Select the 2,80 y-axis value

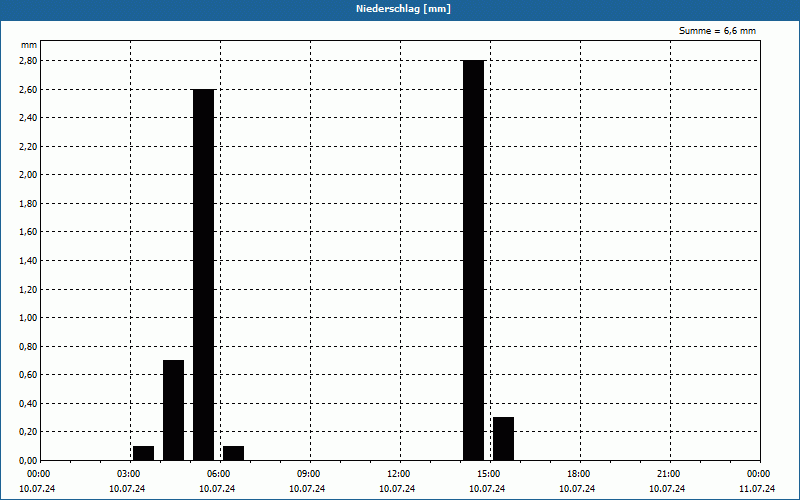[29, 61]
